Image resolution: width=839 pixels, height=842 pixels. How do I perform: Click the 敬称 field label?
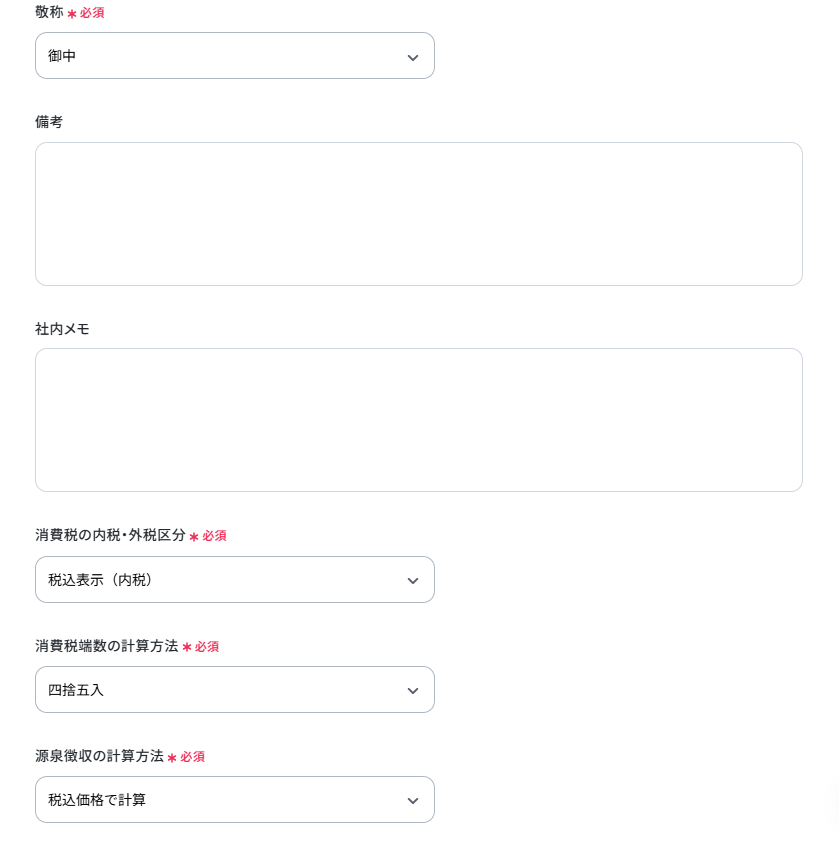[49, 12]
